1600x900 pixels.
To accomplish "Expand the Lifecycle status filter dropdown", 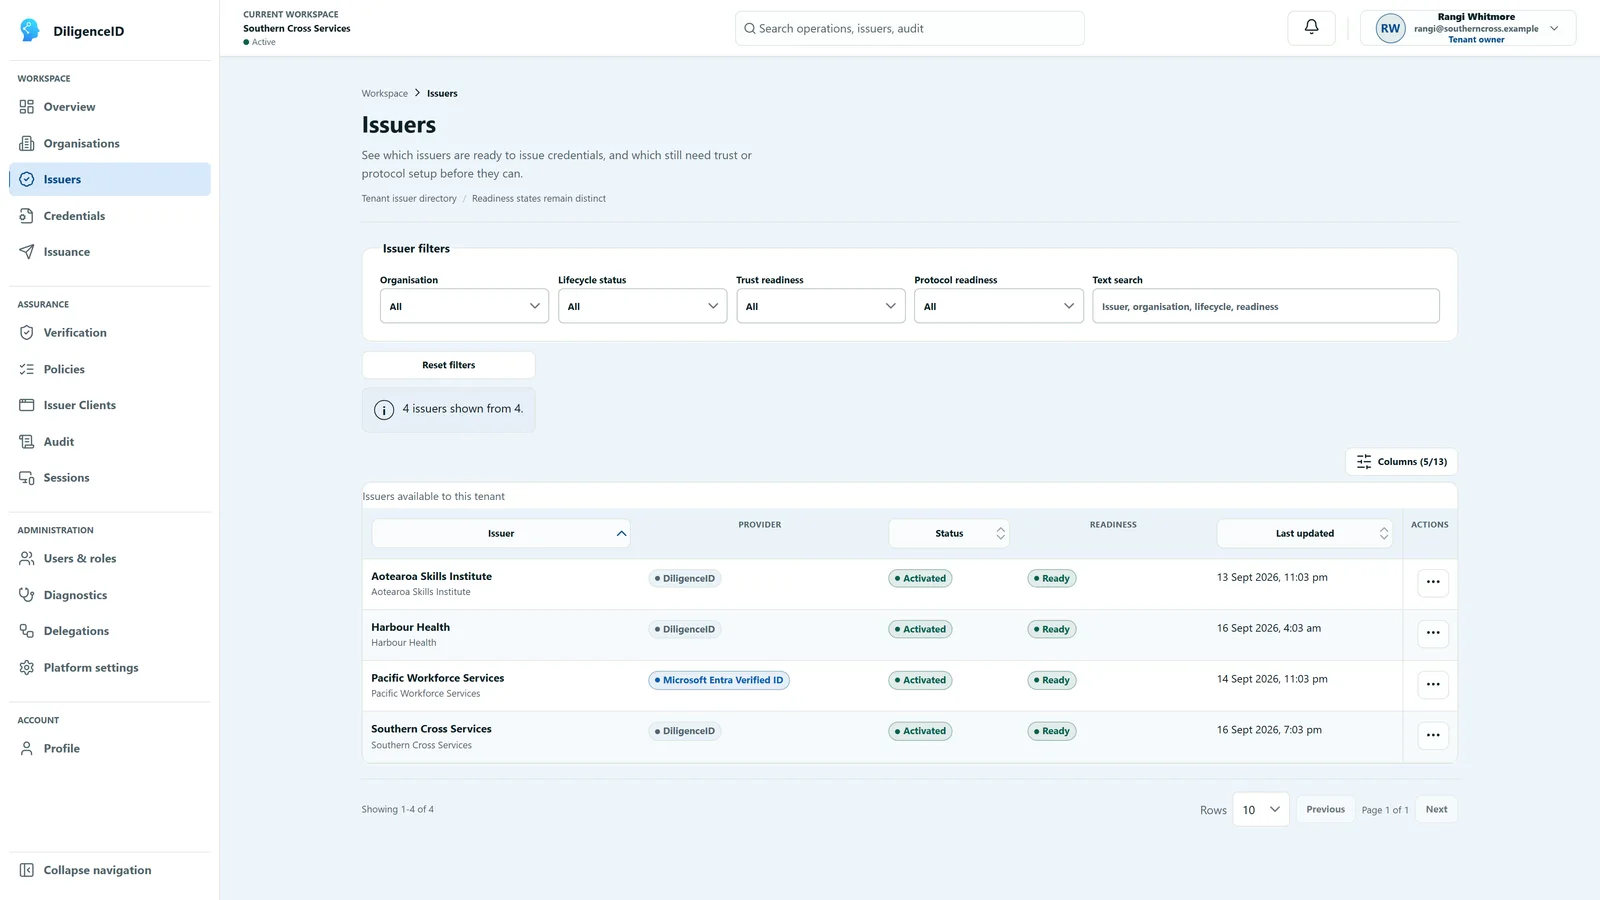I will tap(642, 306).
